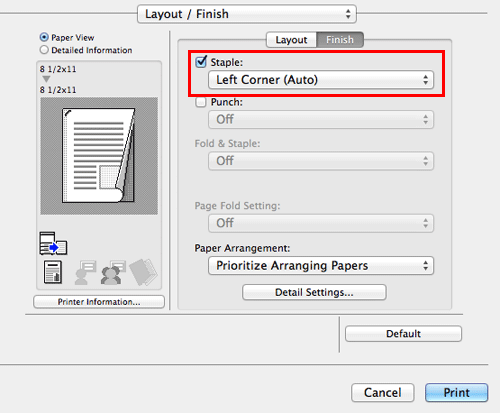Click the Default button
The width and height of the screenshot is (500, 413).
click(x=403, y=334)
